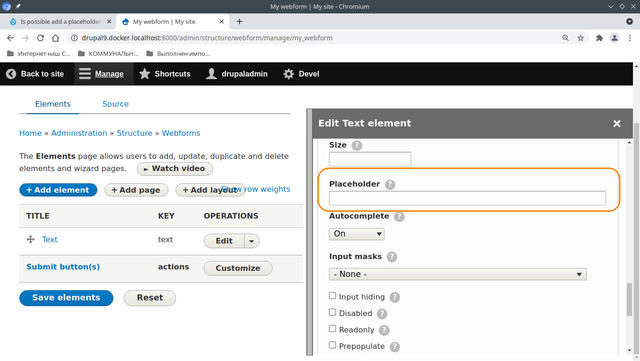Check the Readonly checkbox
The image size is (640, 361).
click(x=333, y=329)
